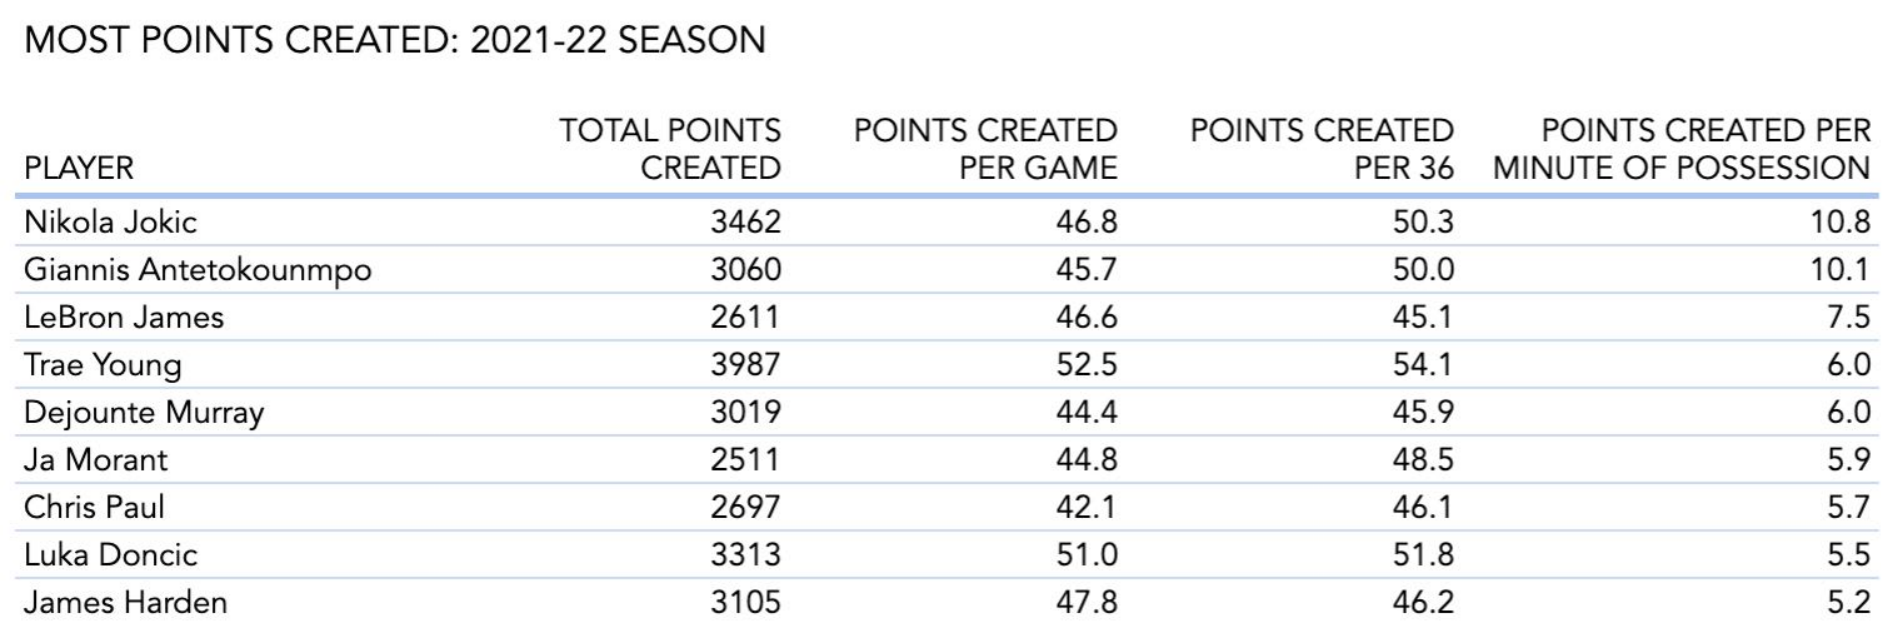Click the POINTS CREATED PER GAME header
The width and height of the screenshot is (1893, 638).
(985, 149)
